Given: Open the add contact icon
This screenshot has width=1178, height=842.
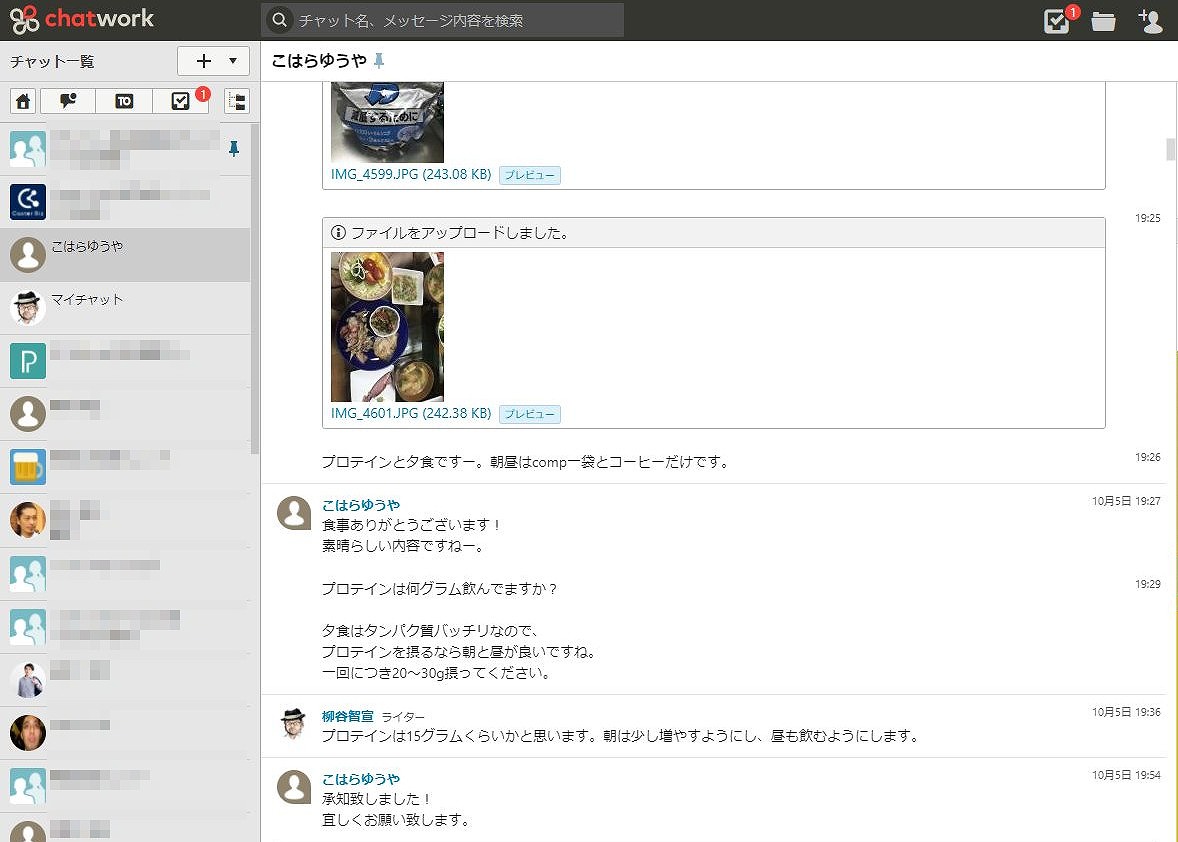Looking at the screenshot, I should click(x=1149, y=21).
